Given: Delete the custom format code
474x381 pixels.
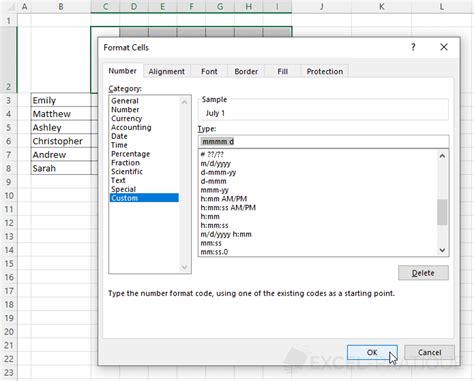Looking at the screenshot, I should click(x=423, y=273).
